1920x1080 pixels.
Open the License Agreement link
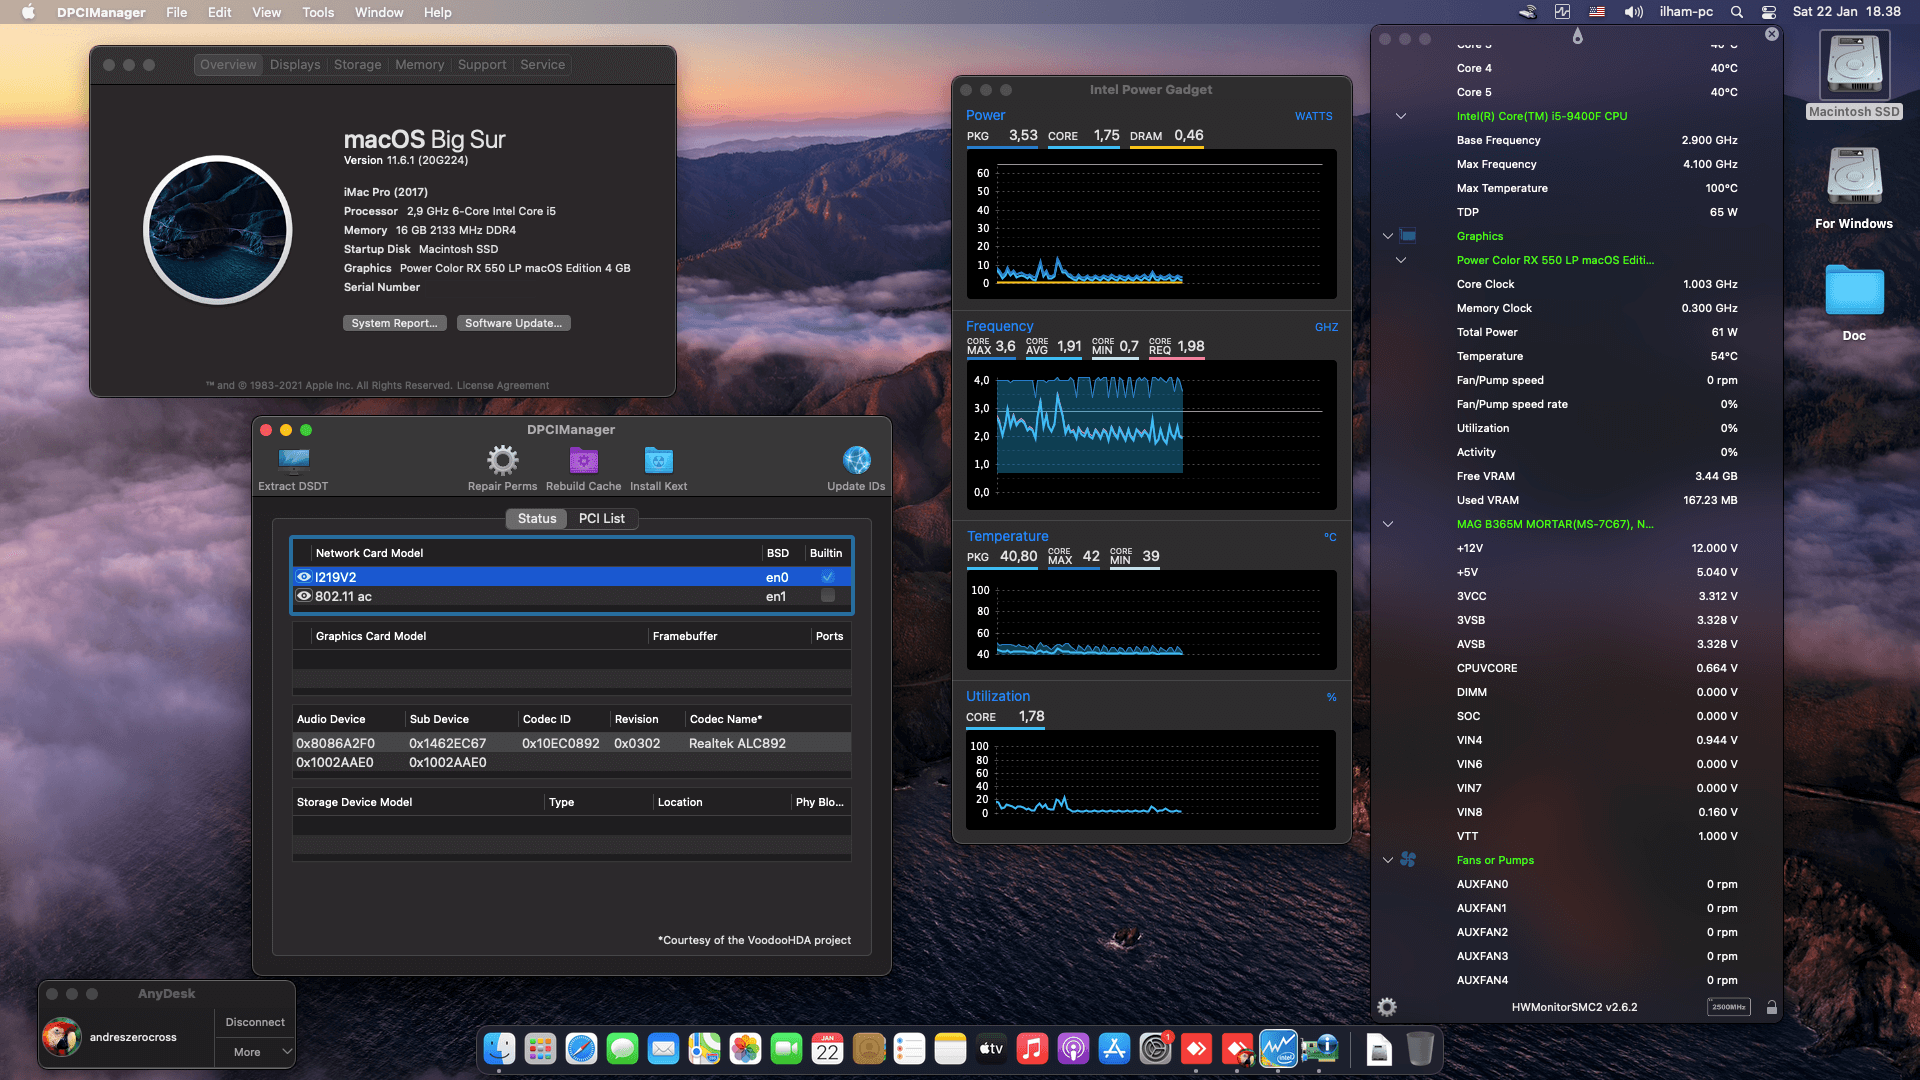(x=502, y=385)
